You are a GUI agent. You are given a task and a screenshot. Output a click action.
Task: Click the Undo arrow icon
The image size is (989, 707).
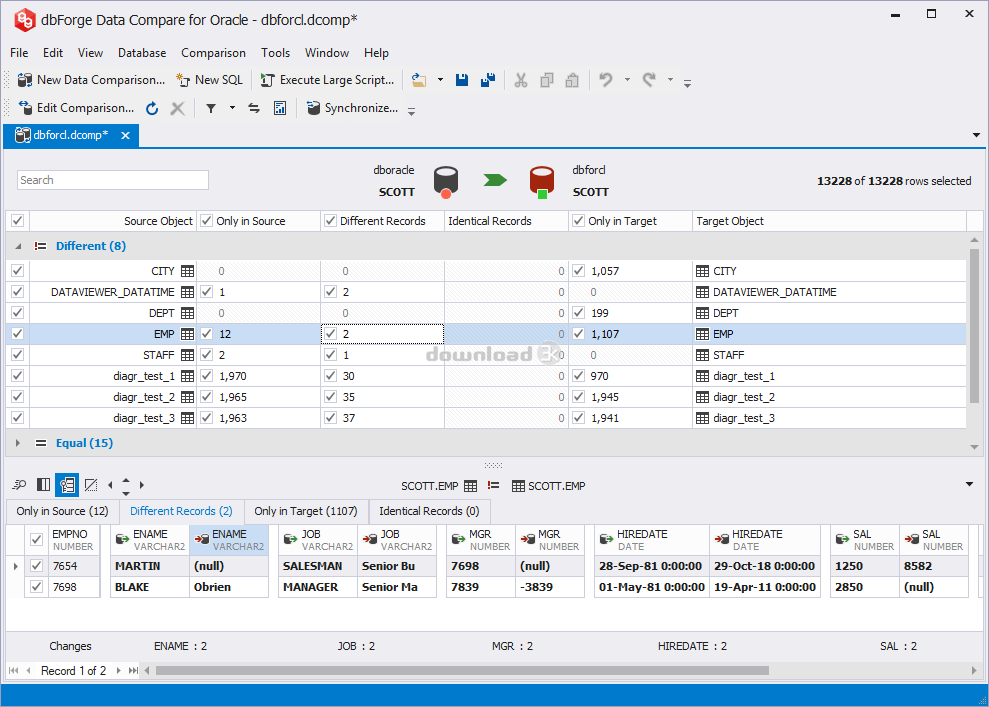(606, 80)
